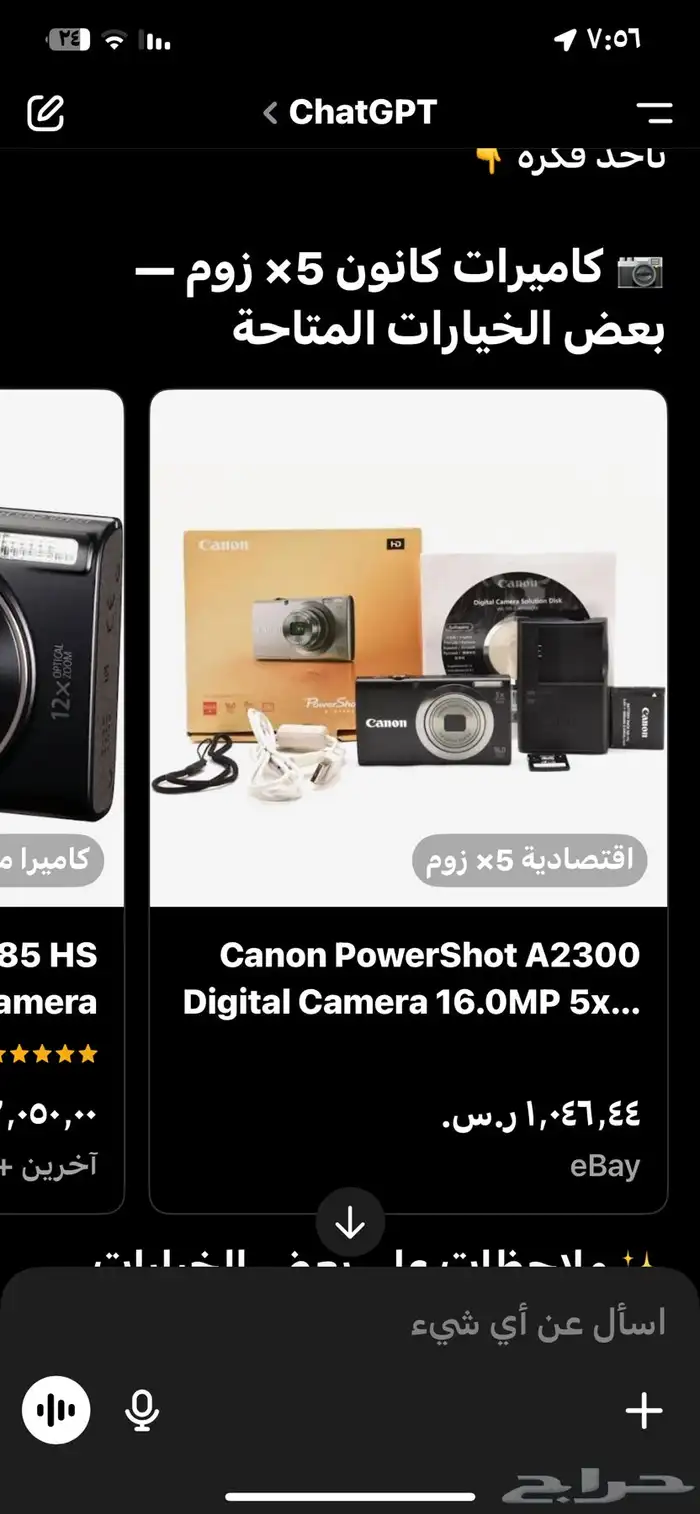This screenshot has height=1514, width=700.
Task: Open the black 12x optical zoom camera image
Action: [61, 648]
